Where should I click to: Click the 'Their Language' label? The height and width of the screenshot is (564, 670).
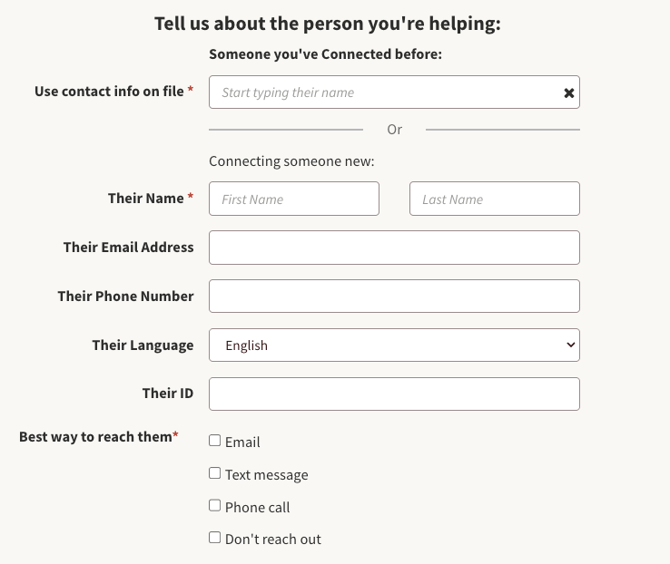[142, 345]
